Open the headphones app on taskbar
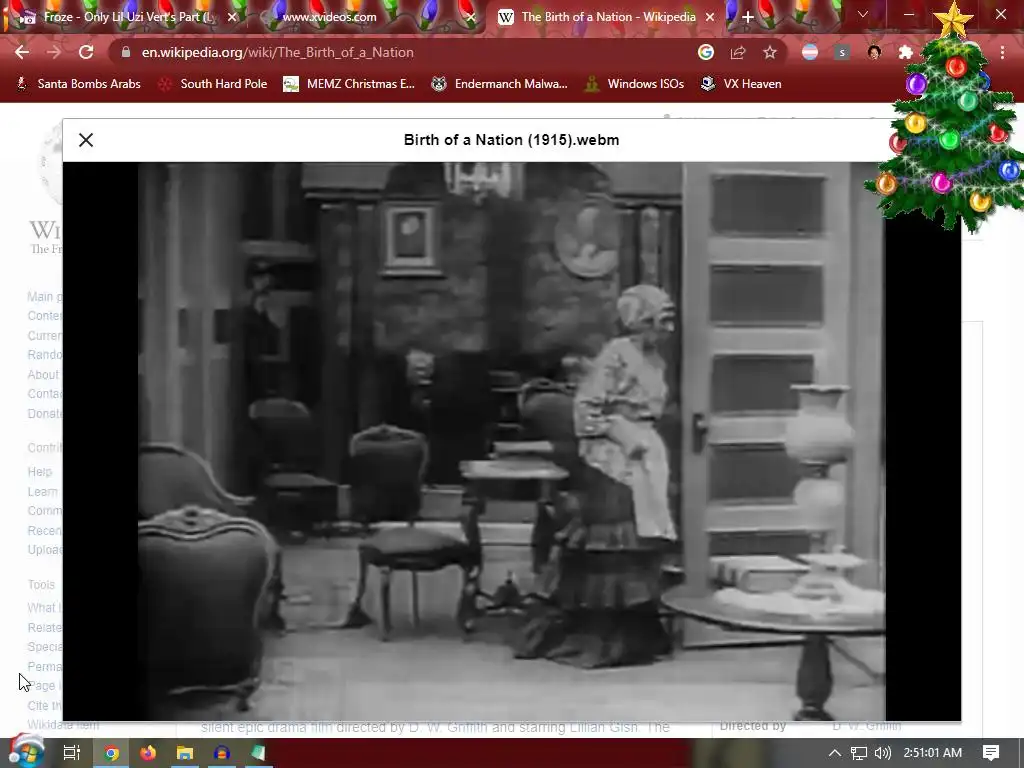Viewport: 1024px width, 768px height. (221, 753)
